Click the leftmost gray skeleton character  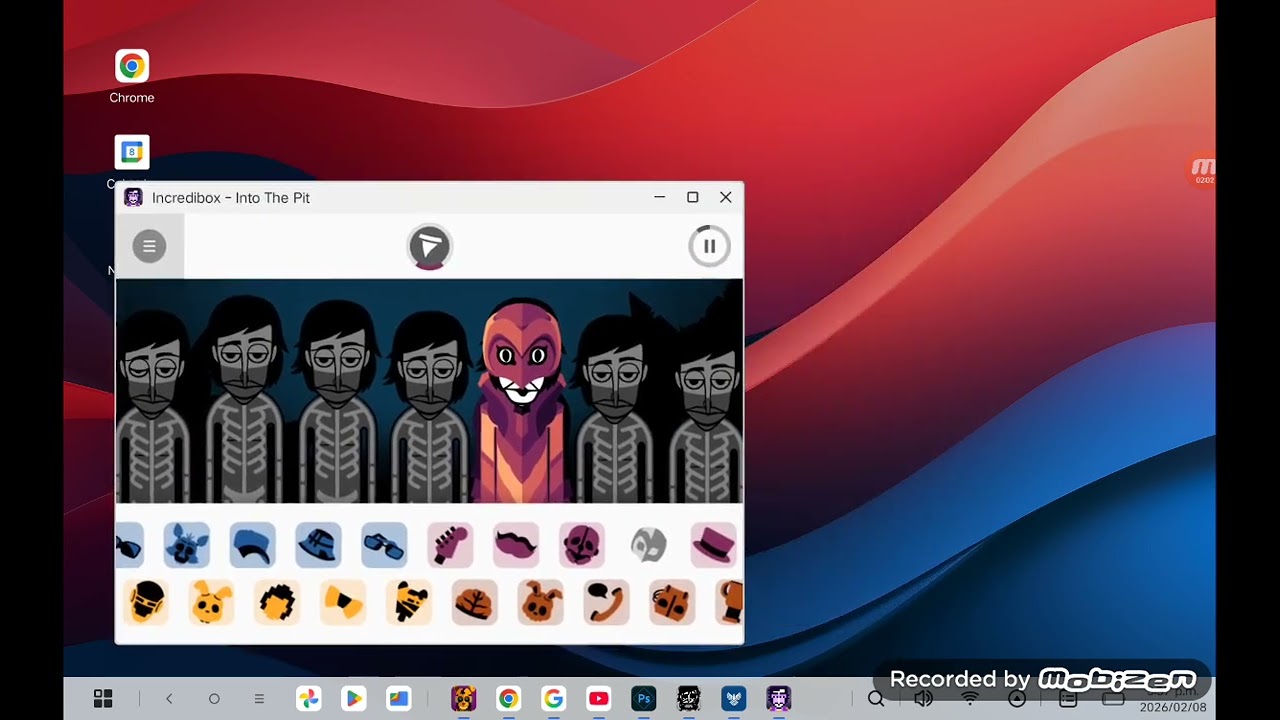pyautogui.click(x=153, y=405)
